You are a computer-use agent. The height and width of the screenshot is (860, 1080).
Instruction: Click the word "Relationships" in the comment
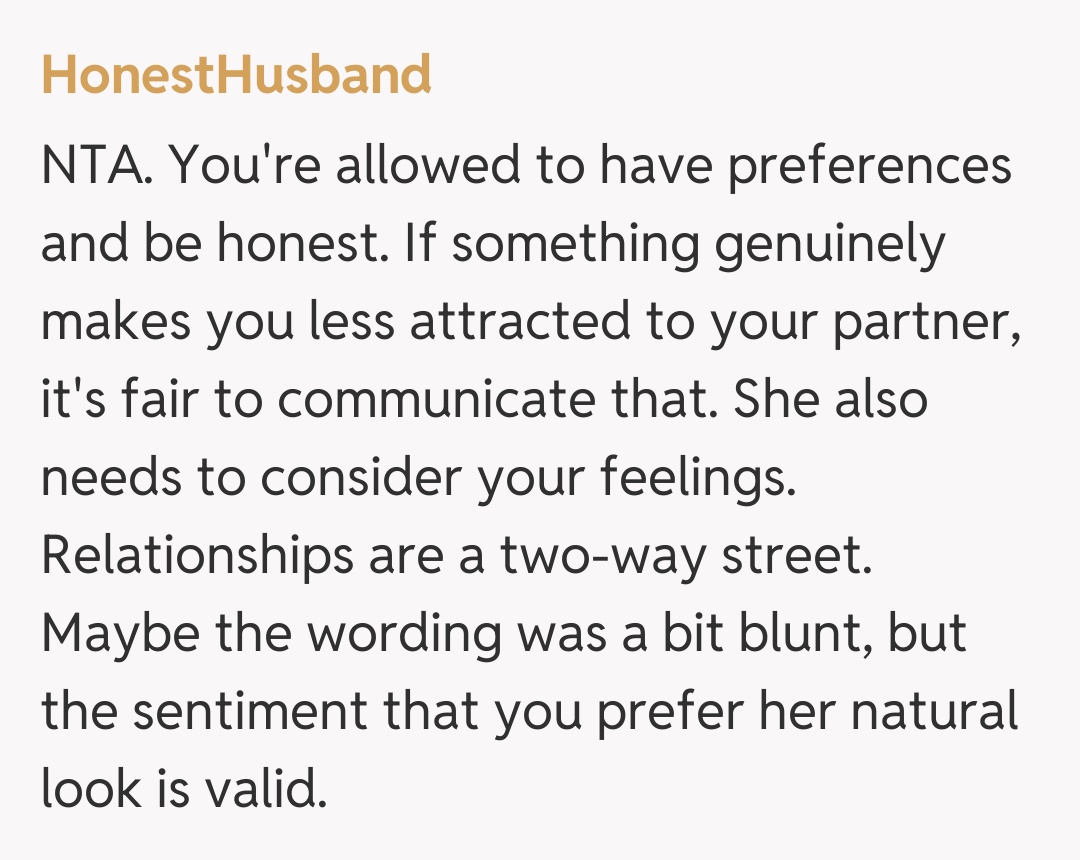coord(196,556)
